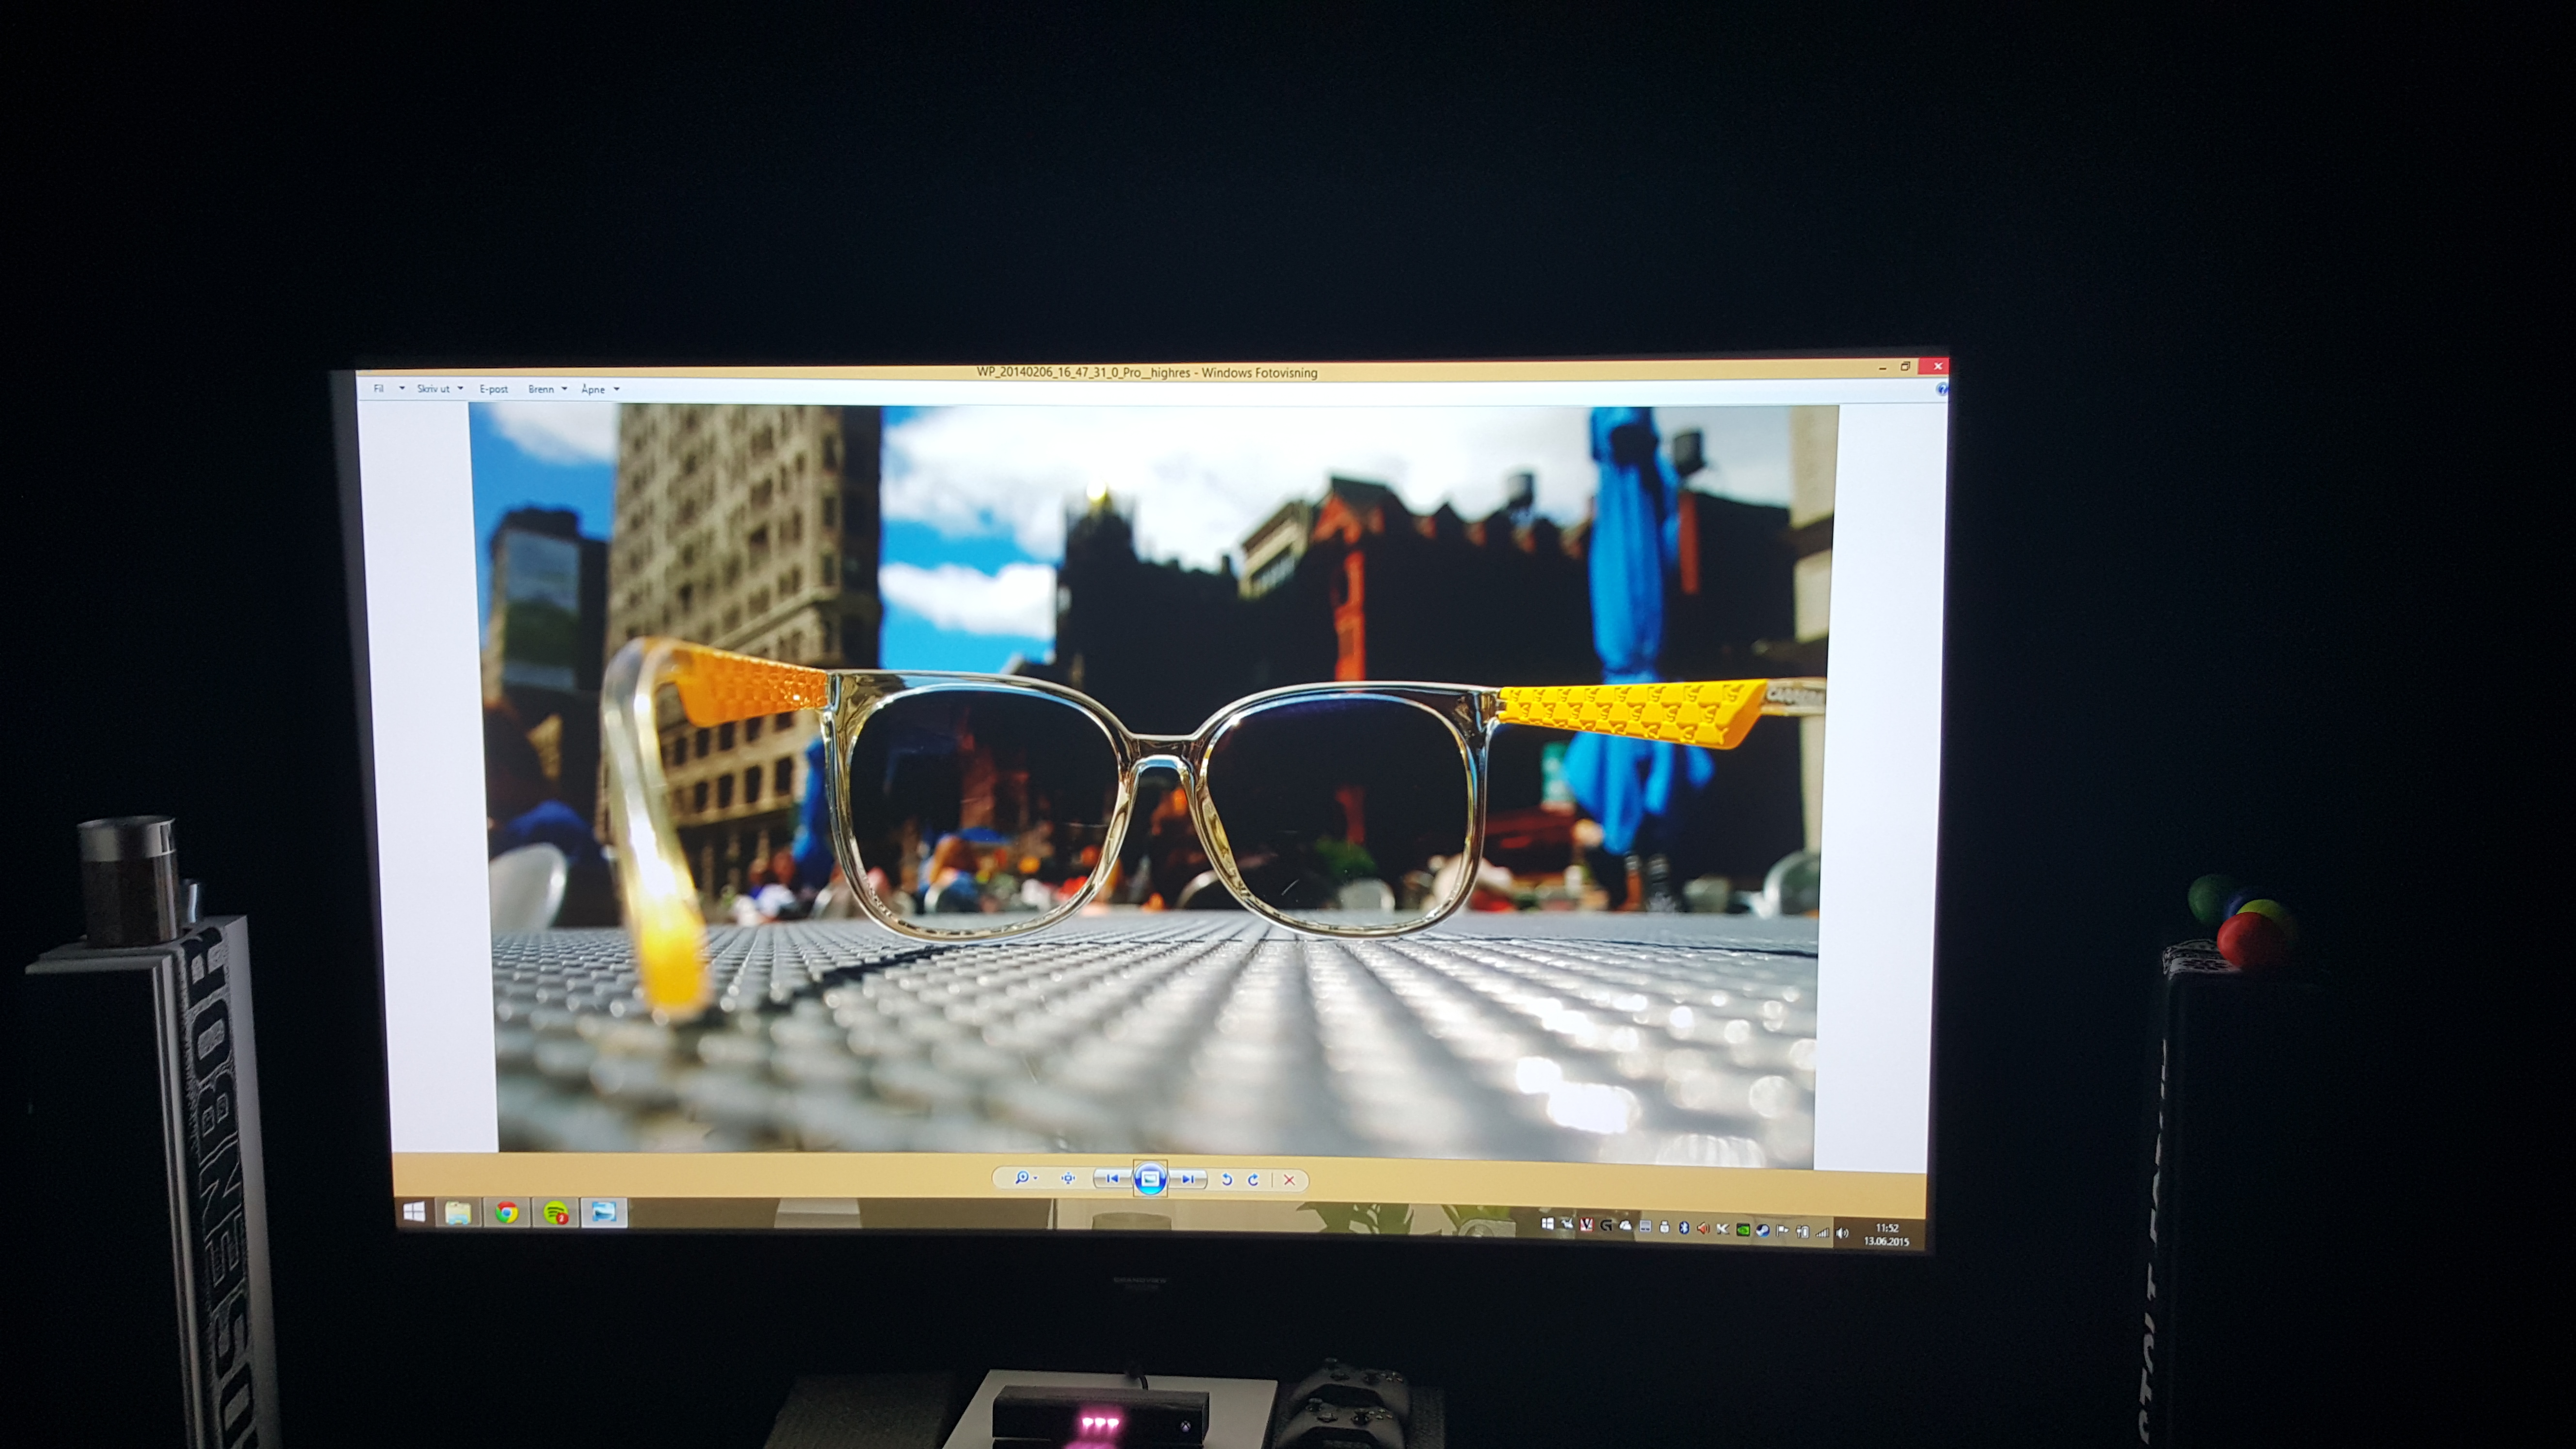Viewport: 2576px width, 1449px height.
Task: Click the origami bird tray icon
Action: point(1567,1225)
